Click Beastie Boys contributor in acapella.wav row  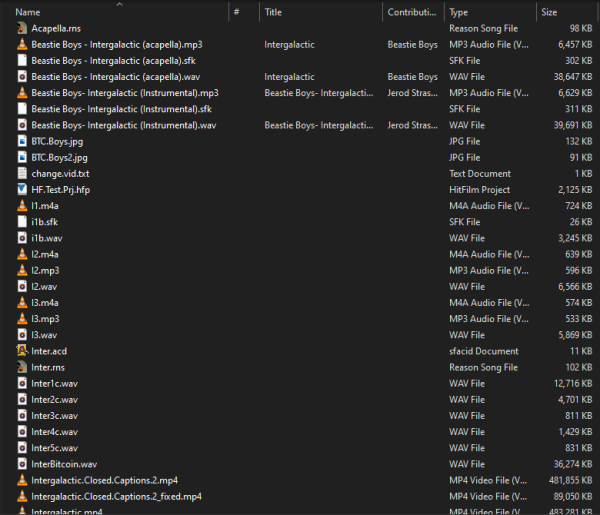click(x=412, y=77)
